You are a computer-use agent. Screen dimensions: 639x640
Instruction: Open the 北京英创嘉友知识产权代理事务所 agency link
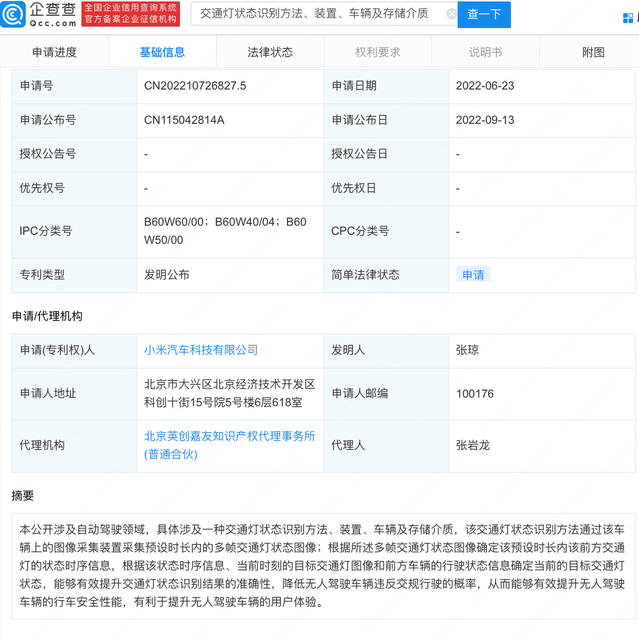[x=229, y=445]
